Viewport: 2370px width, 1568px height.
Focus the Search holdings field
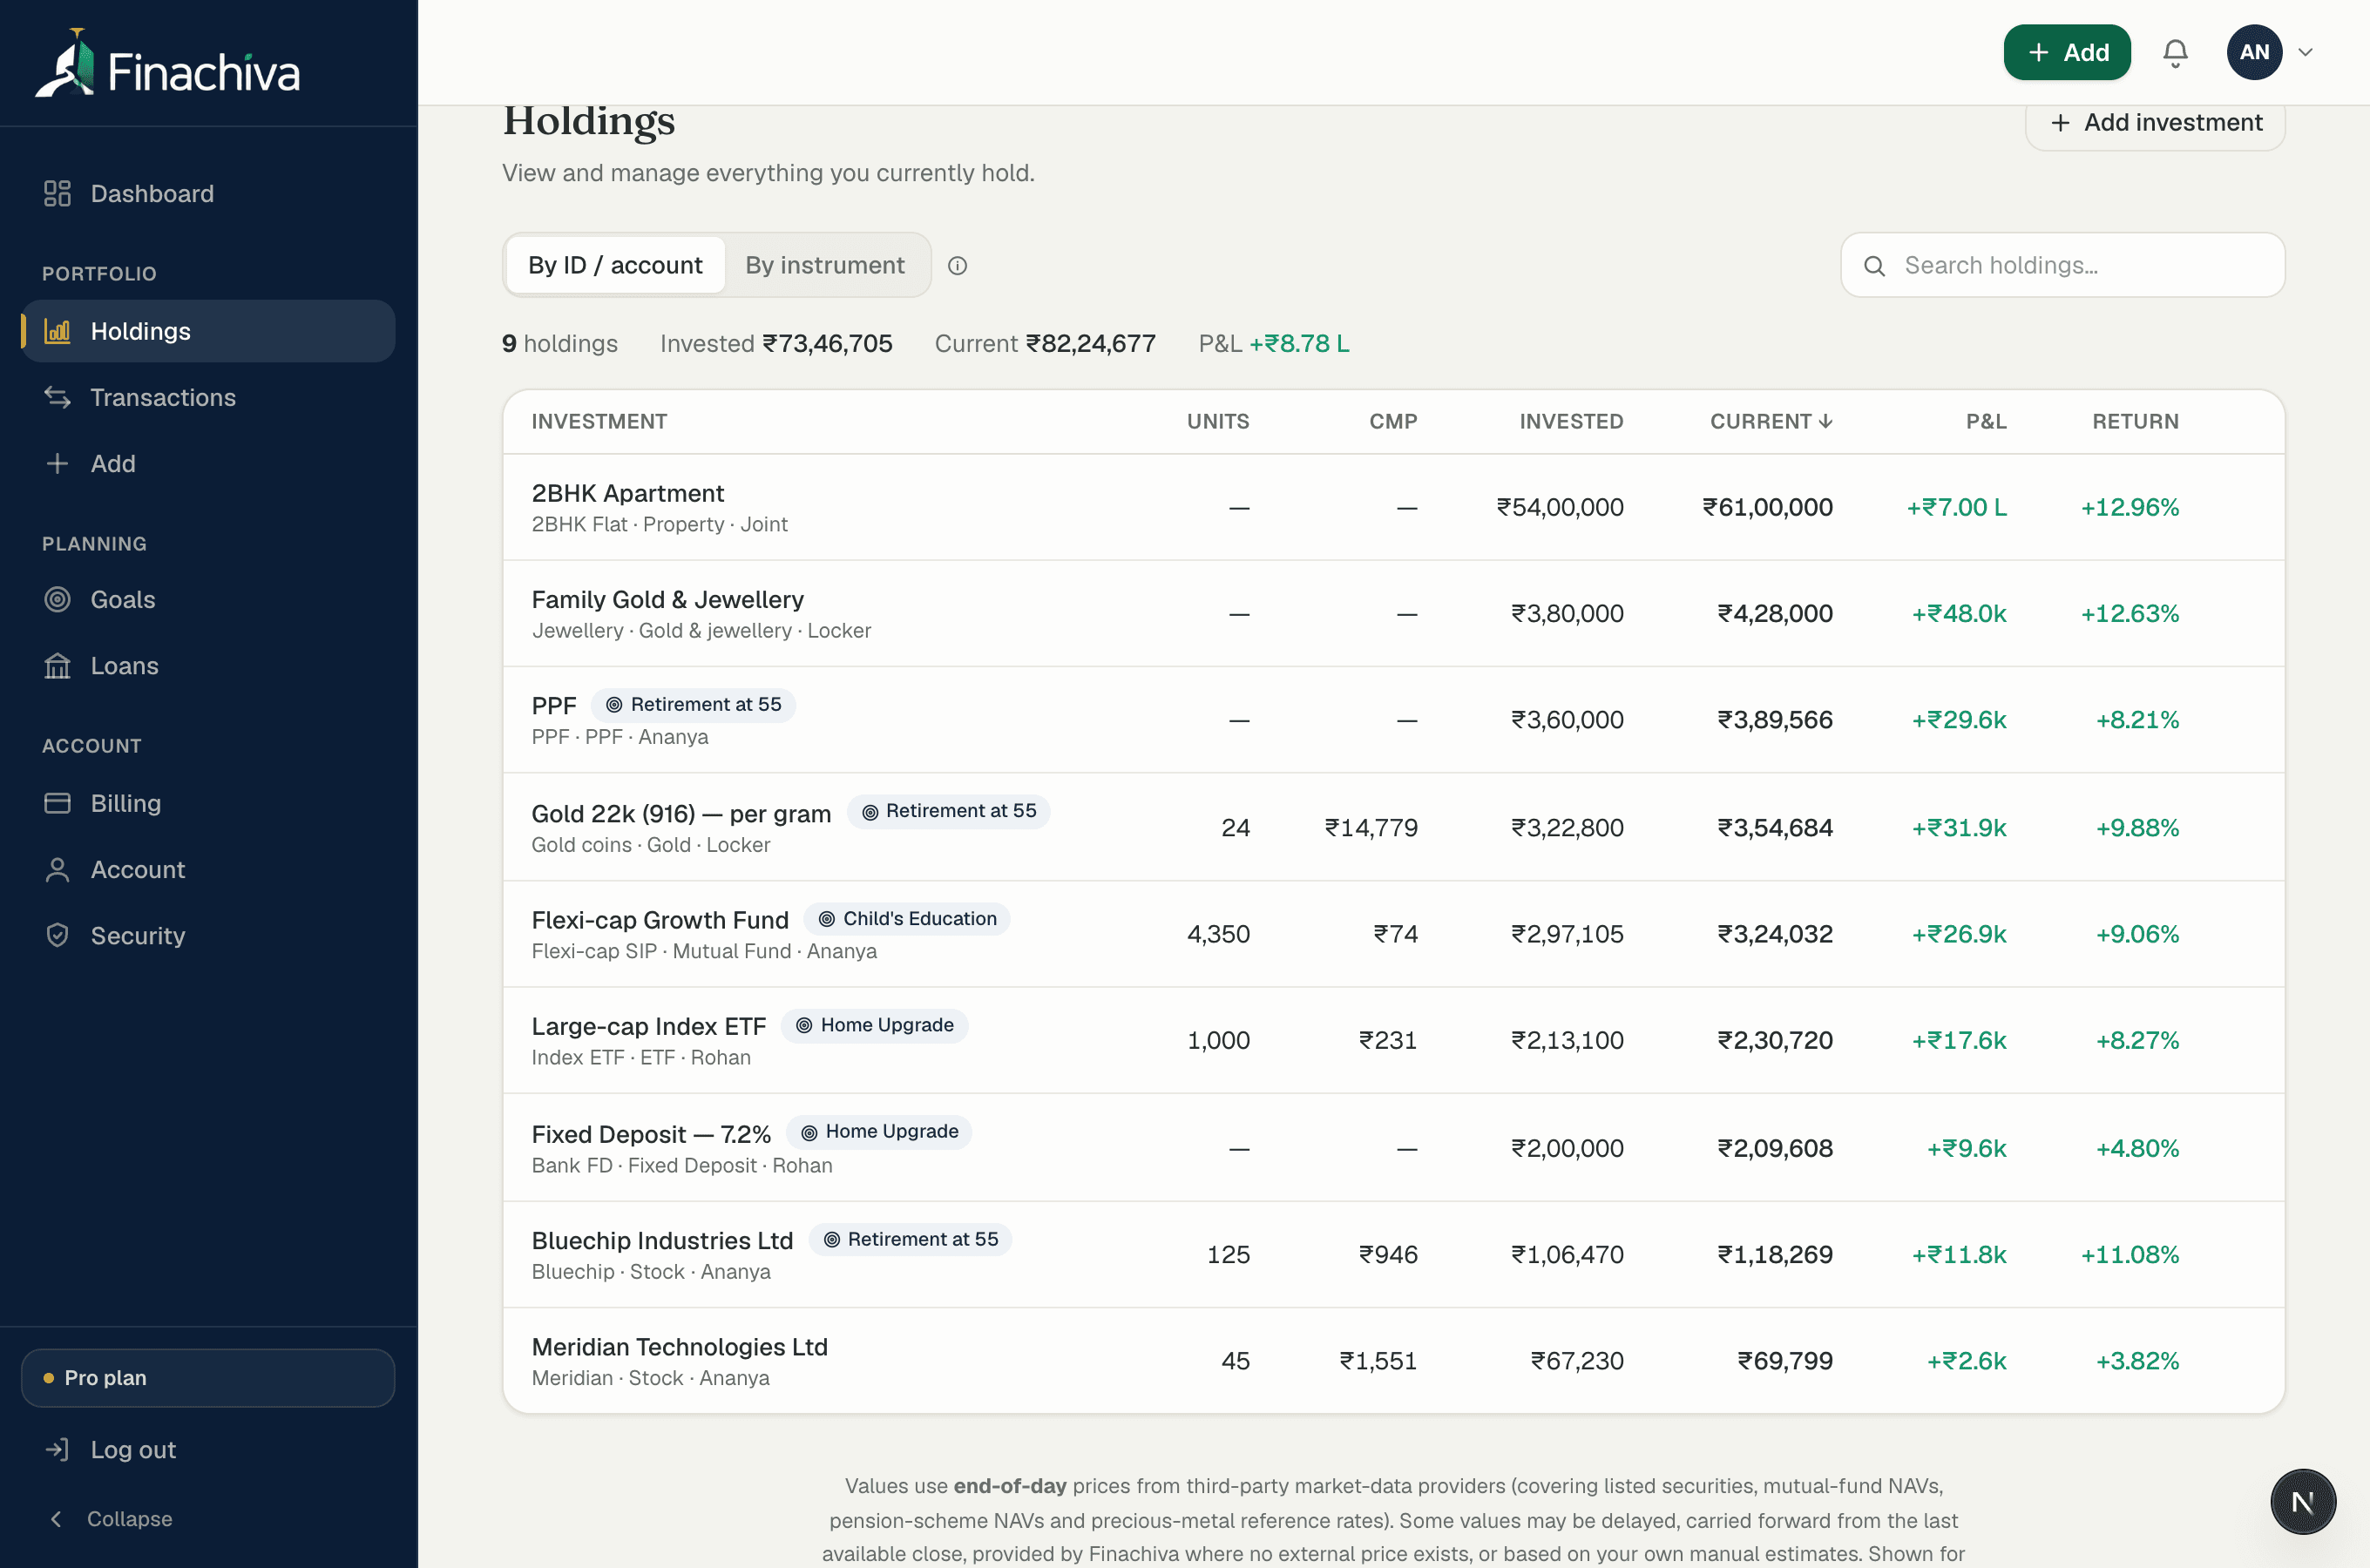(2062, 265)
